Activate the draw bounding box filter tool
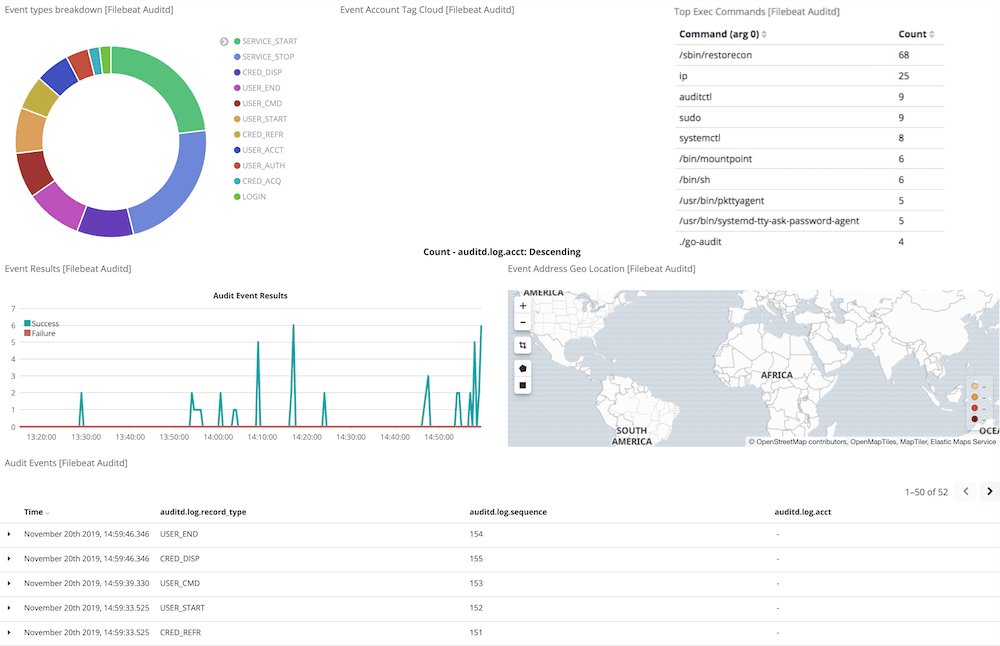Image resolution: width=1000 pixels, height=646 pixels. click(522, 384)
